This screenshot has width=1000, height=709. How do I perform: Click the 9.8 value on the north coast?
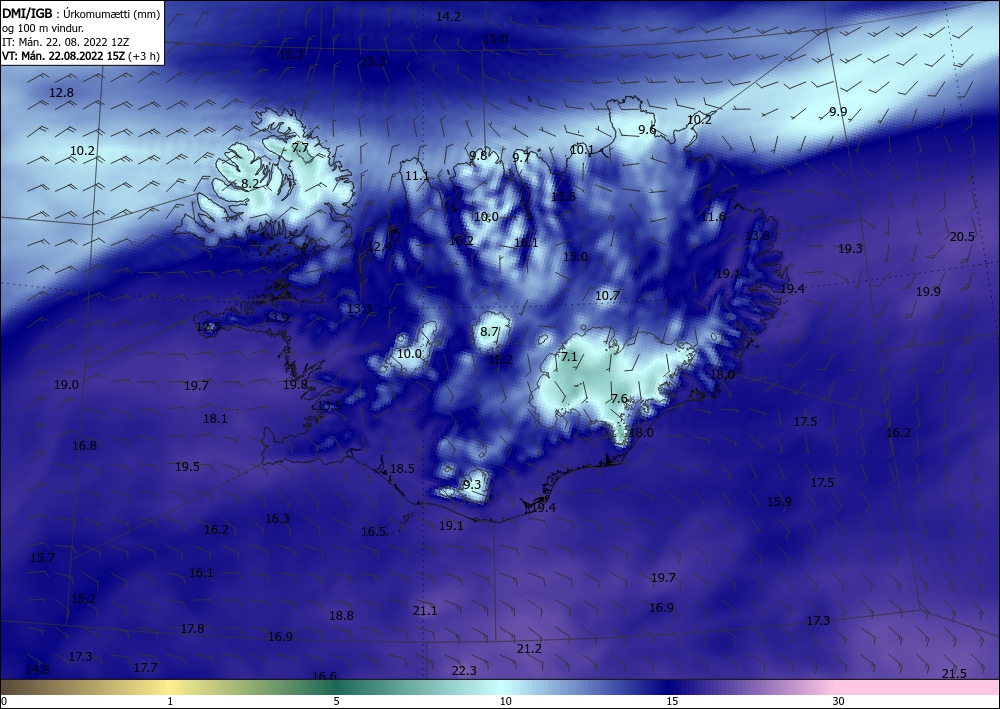[x=478, y=156]
